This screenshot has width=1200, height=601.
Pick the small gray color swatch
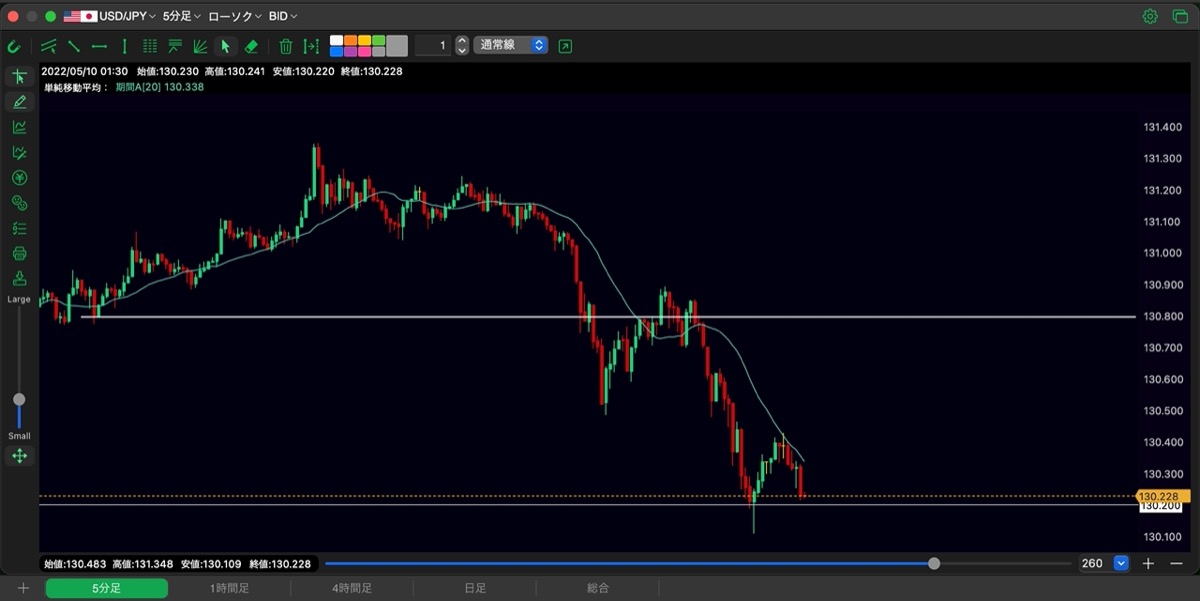(378, 51)
